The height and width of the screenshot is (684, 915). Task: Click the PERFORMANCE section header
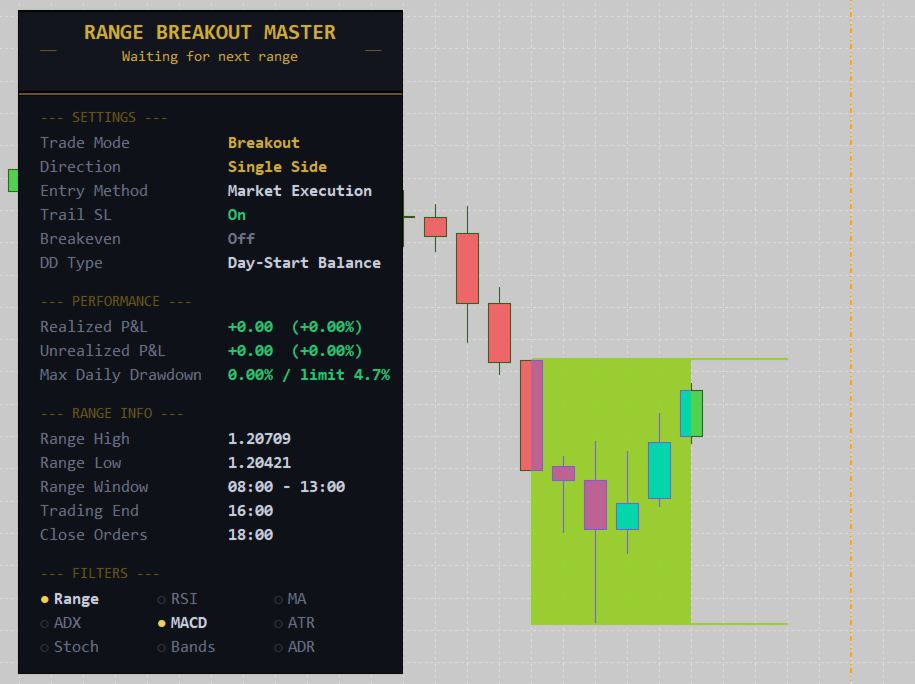click(116, 301)
